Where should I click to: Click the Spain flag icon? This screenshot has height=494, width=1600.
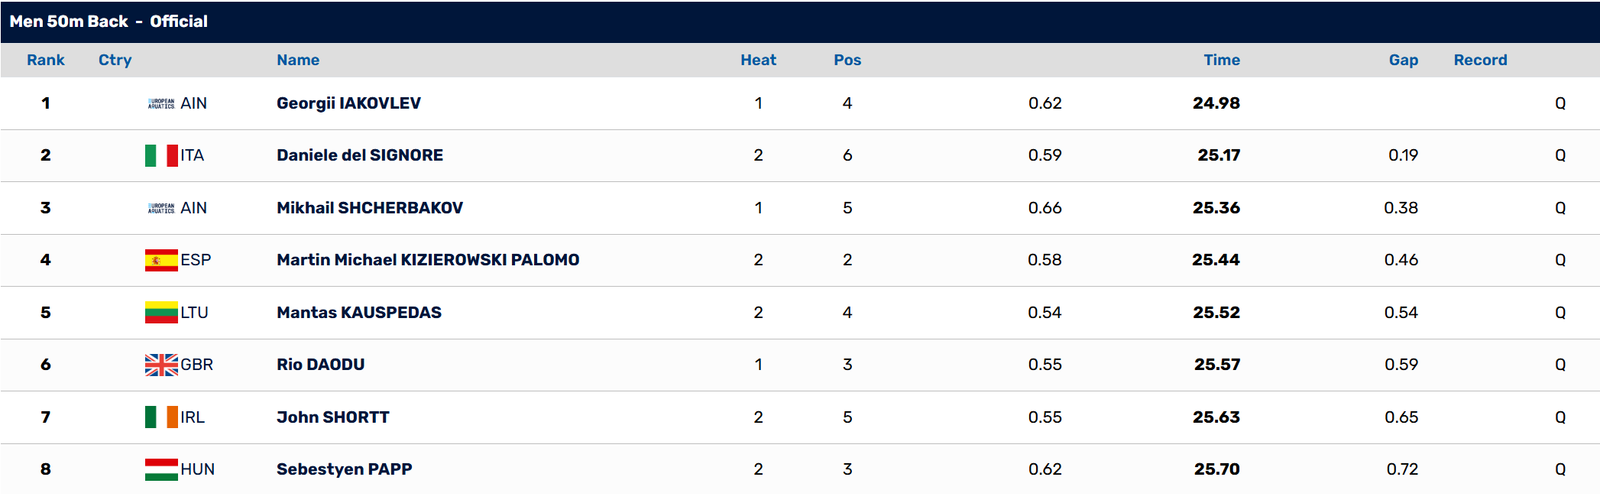[161, 260]
